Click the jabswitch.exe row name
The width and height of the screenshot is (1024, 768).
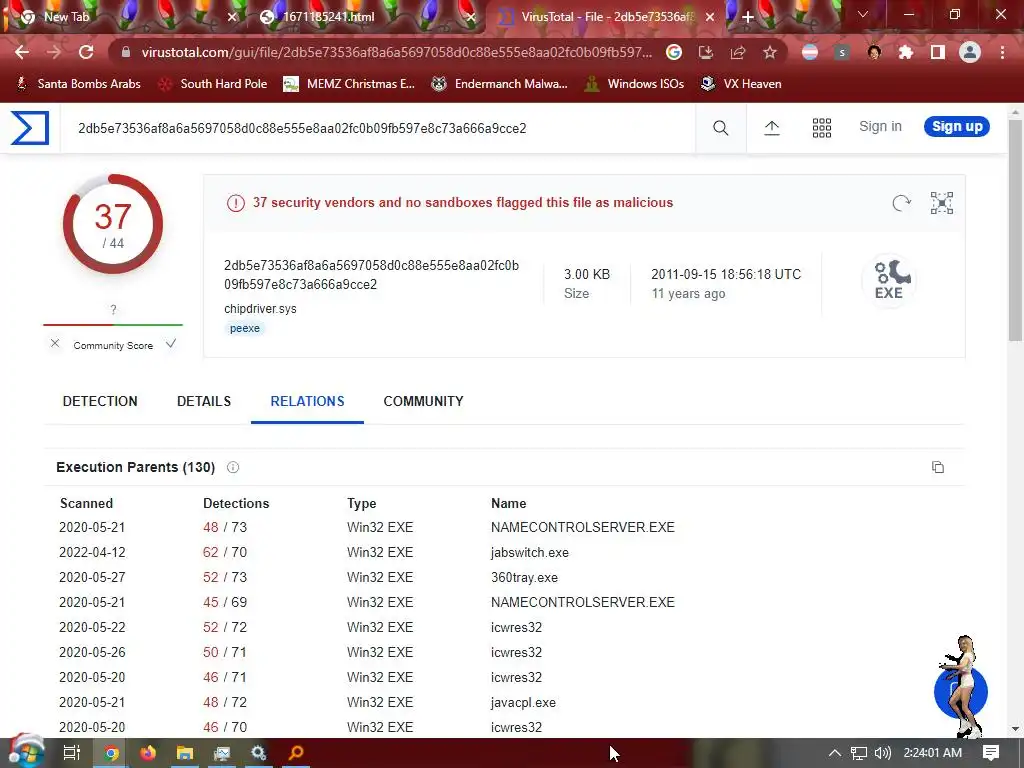click(530, 552)
